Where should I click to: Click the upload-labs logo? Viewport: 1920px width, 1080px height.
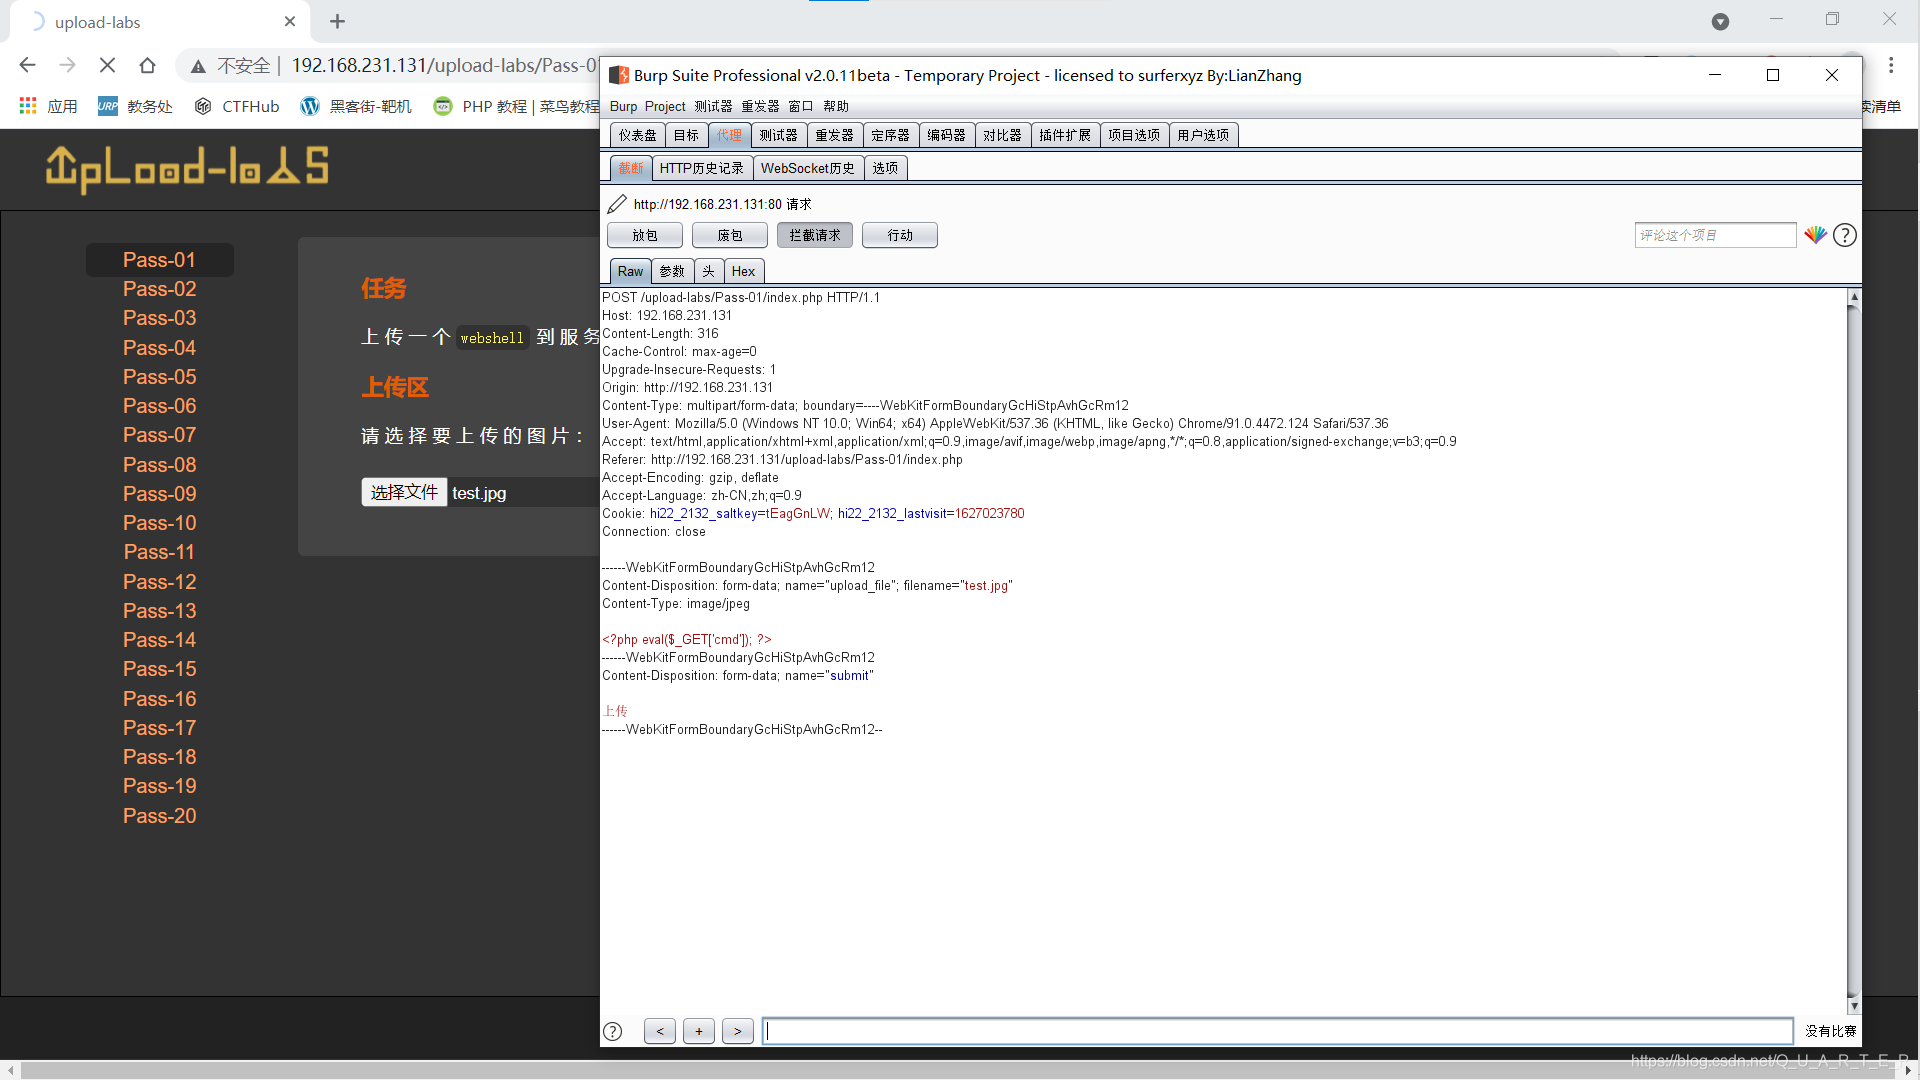[x=187, y=168]
